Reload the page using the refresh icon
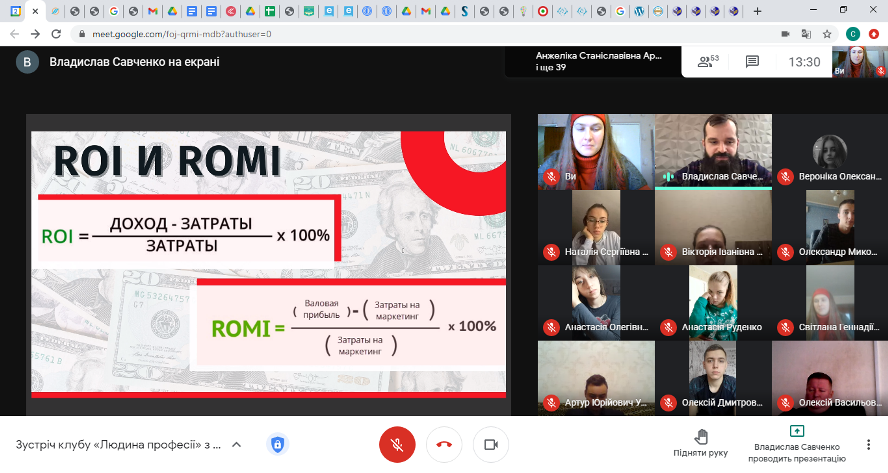 pos(59,33)
